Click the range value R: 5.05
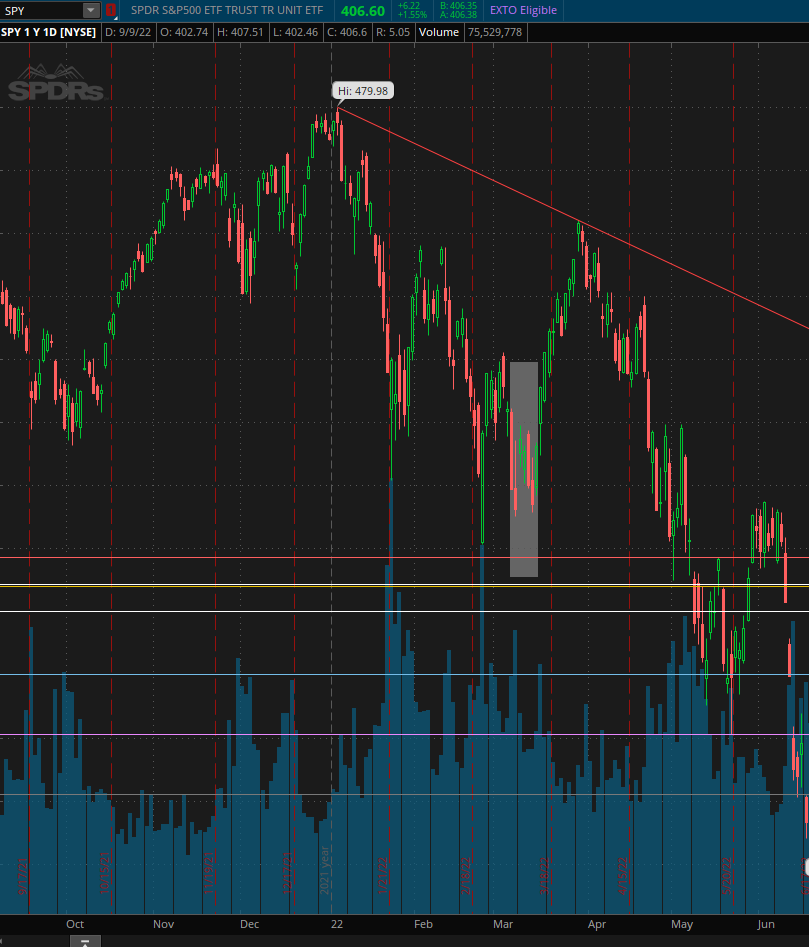This screenshot has height=947, width=809. (x=393, y=32)
